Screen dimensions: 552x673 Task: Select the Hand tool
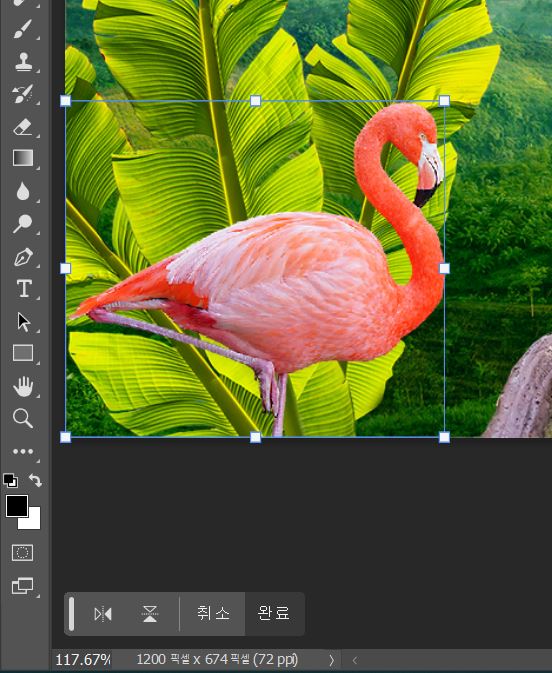[x=23, y=386]
